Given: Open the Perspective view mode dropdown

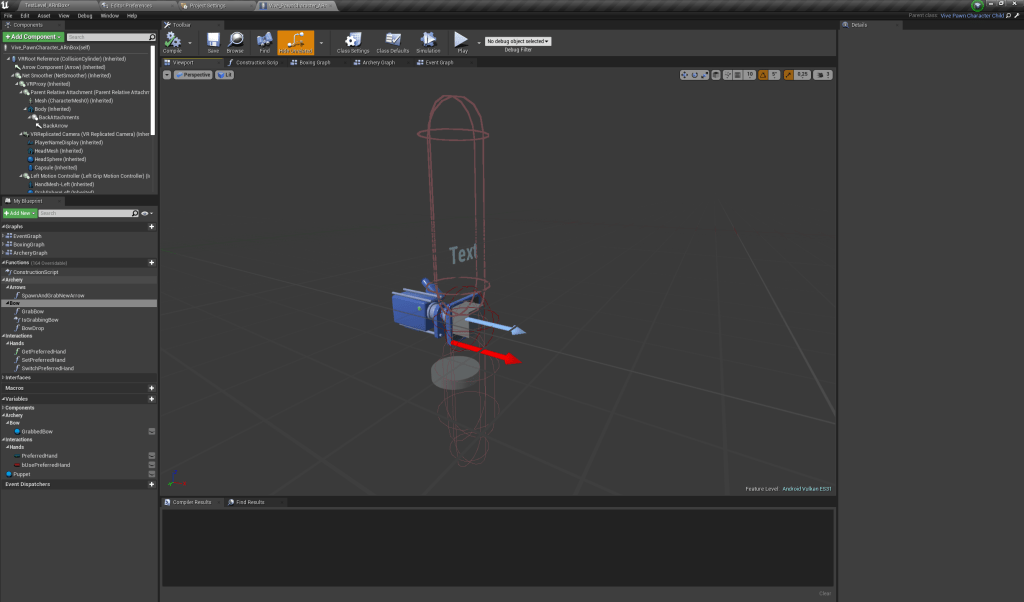Looking at the screenshot, I should click(x=193, y=74).
